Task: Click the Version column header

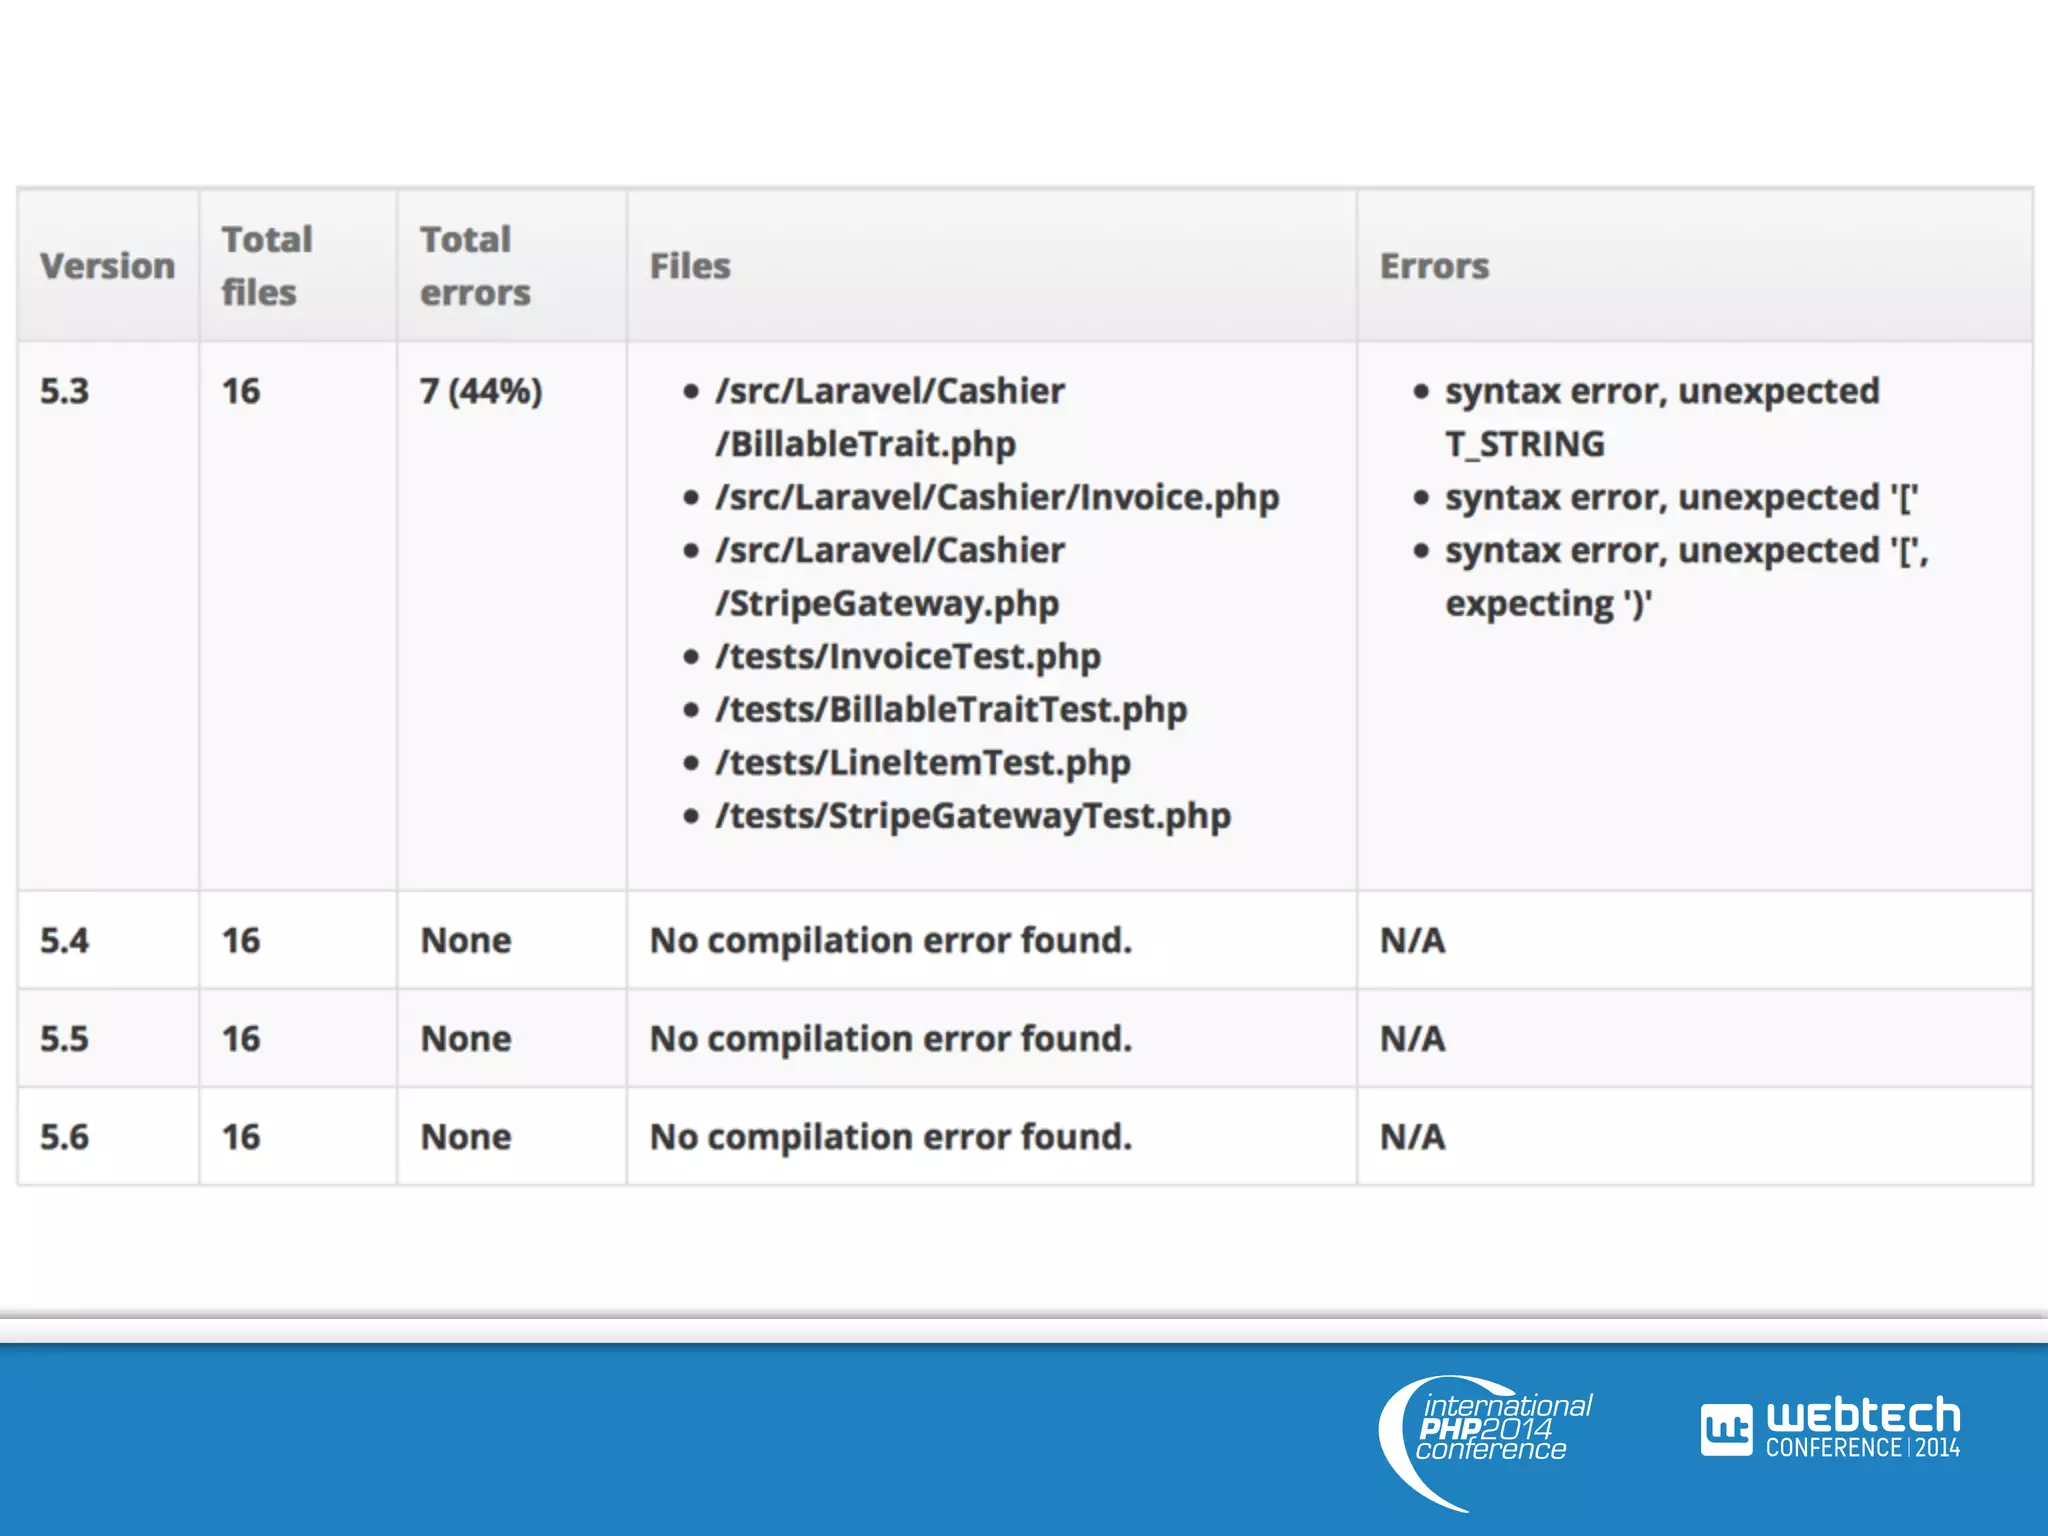Action: 107,266
